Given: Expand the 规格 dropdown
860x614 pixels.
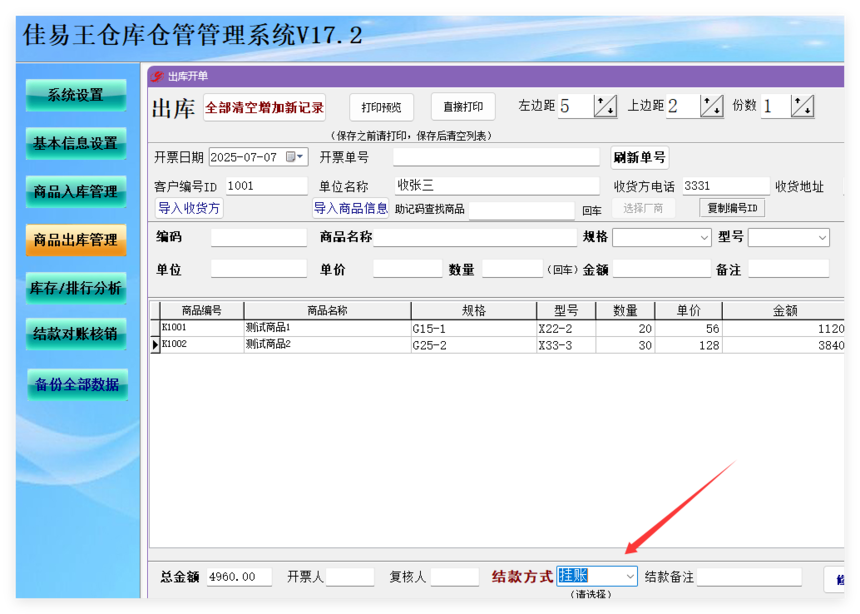Looking at the screenshot, I should 704,238.
